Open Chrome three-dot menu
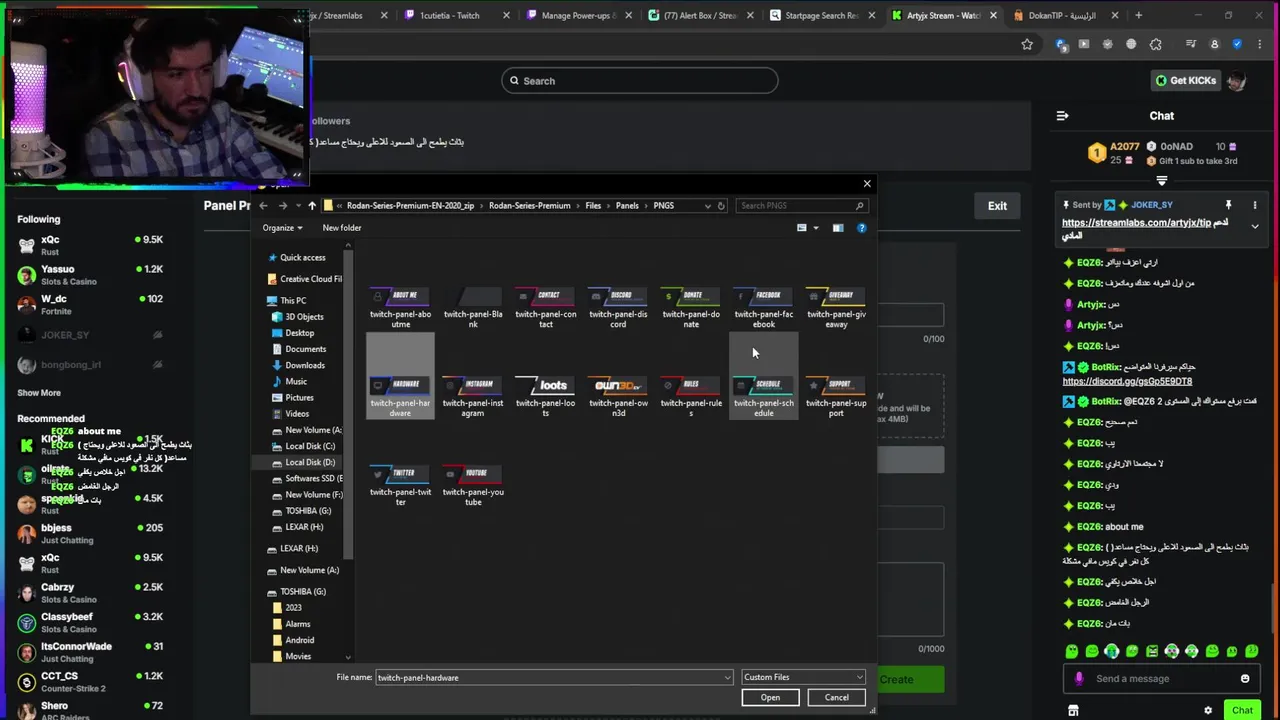The height and width of the screenshot is (720, 1280). 1259,44
